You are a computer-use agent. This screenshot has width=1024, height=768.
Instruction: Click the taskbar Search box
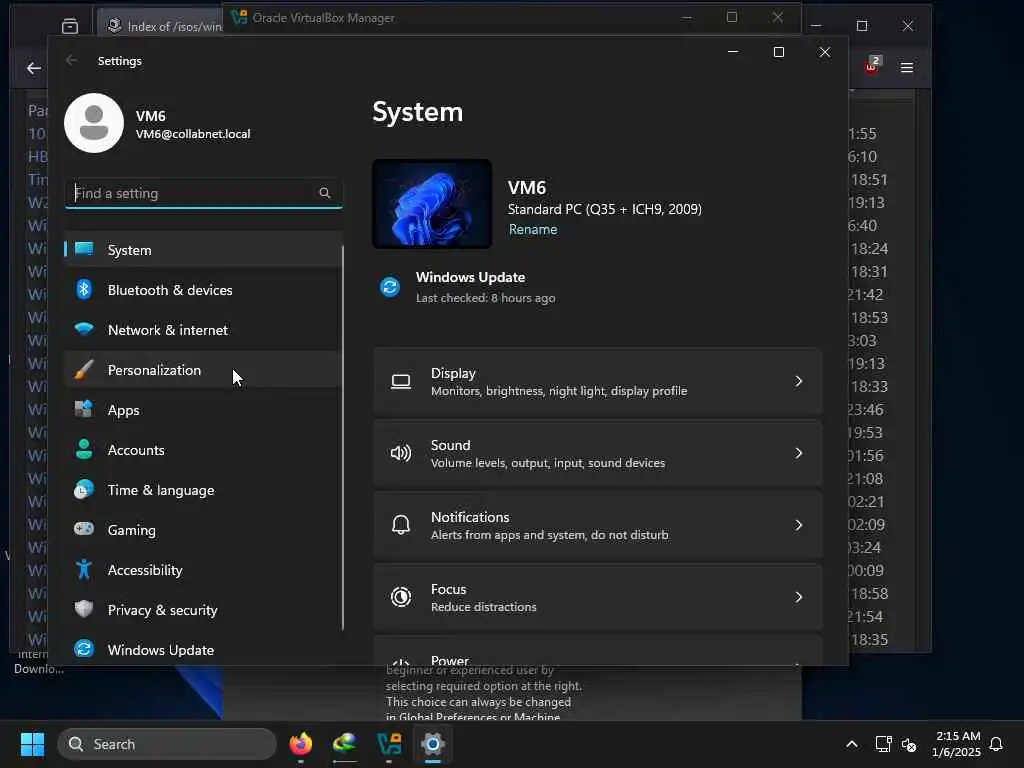pyautogui.click(x=167, y=744)
